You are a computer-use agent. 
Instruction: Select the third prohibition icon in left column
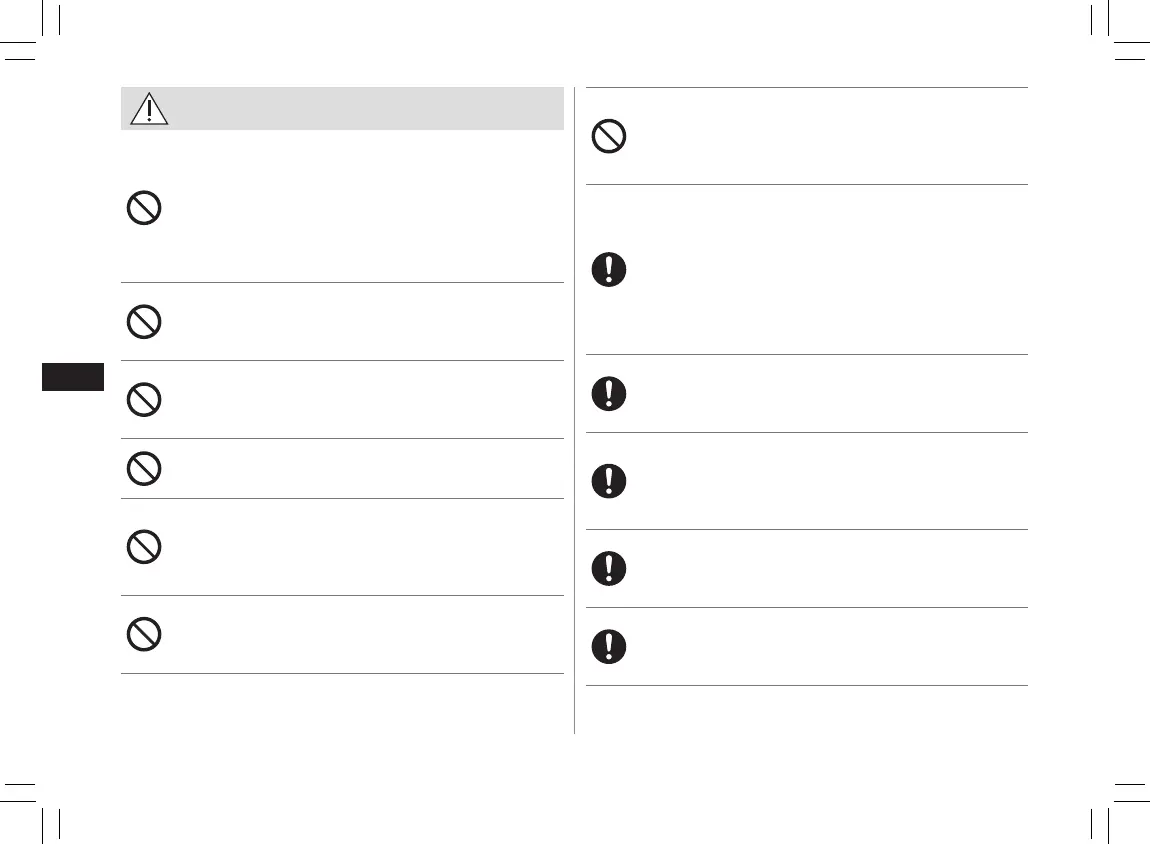144,400
